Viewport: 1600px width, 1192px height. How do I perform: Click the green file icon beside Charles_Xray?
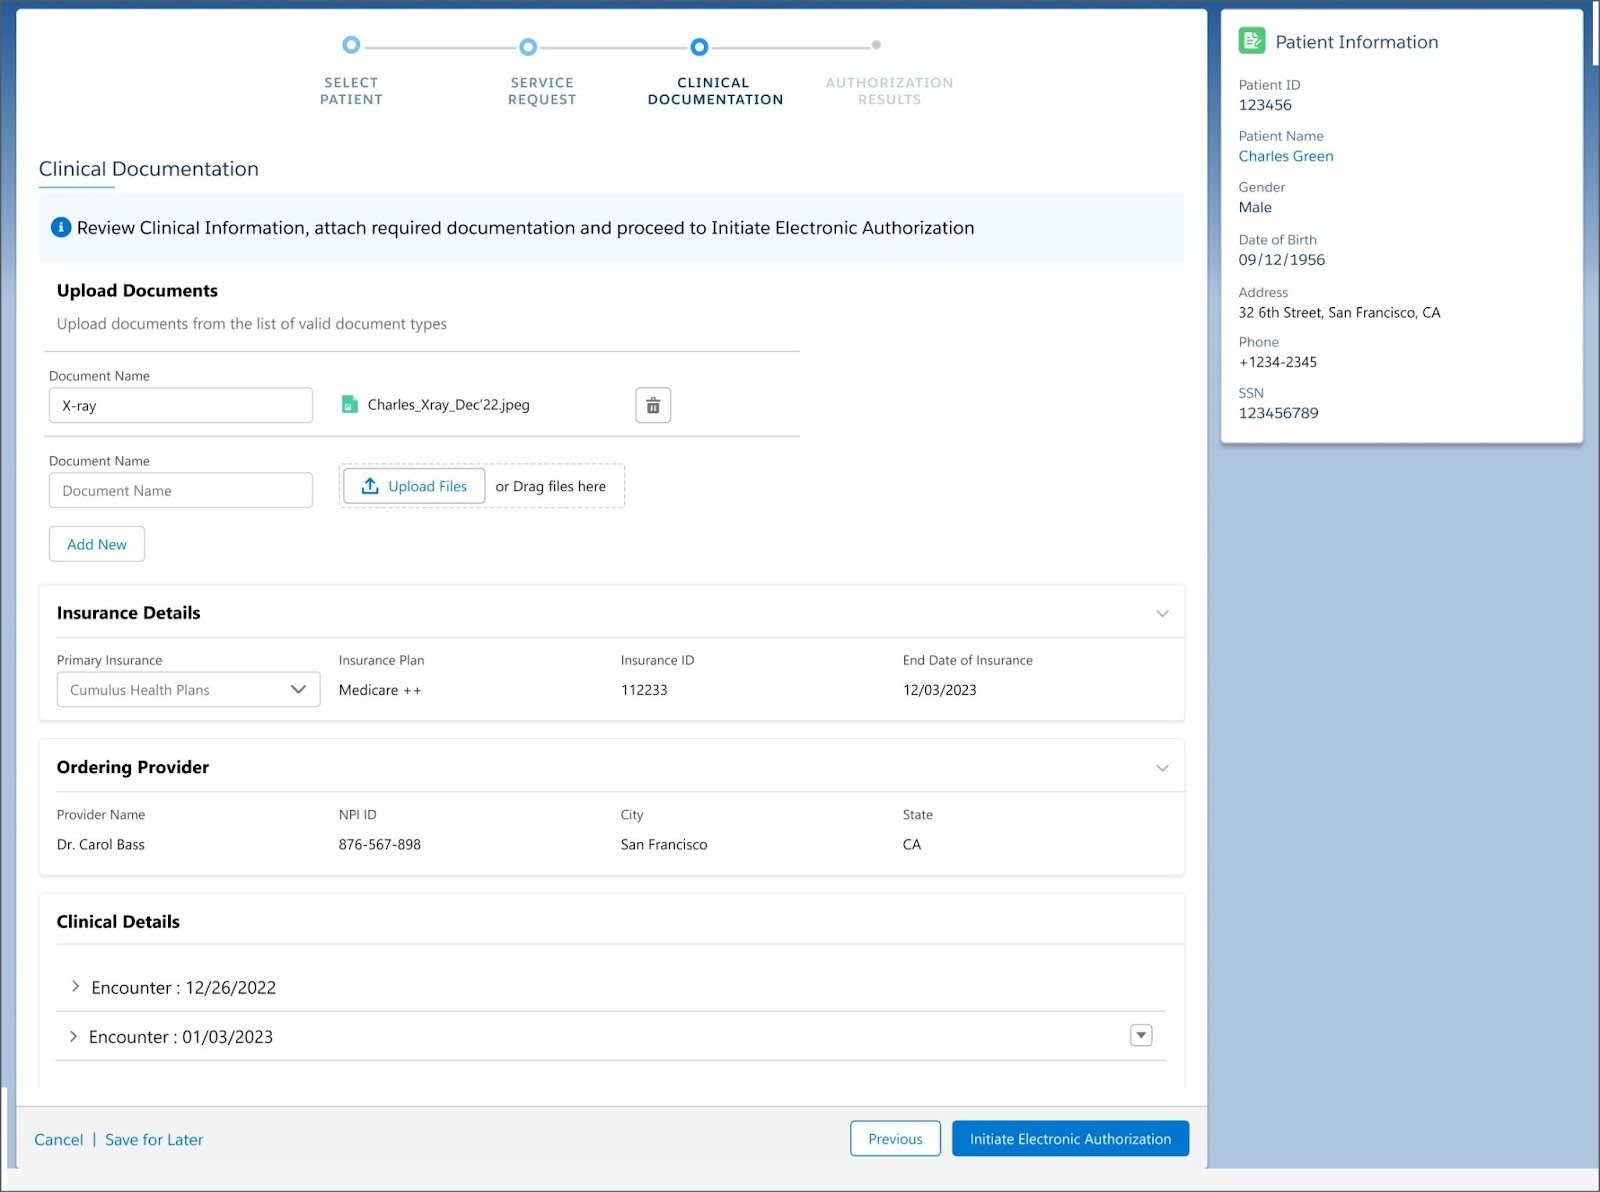tap(349, 404)
